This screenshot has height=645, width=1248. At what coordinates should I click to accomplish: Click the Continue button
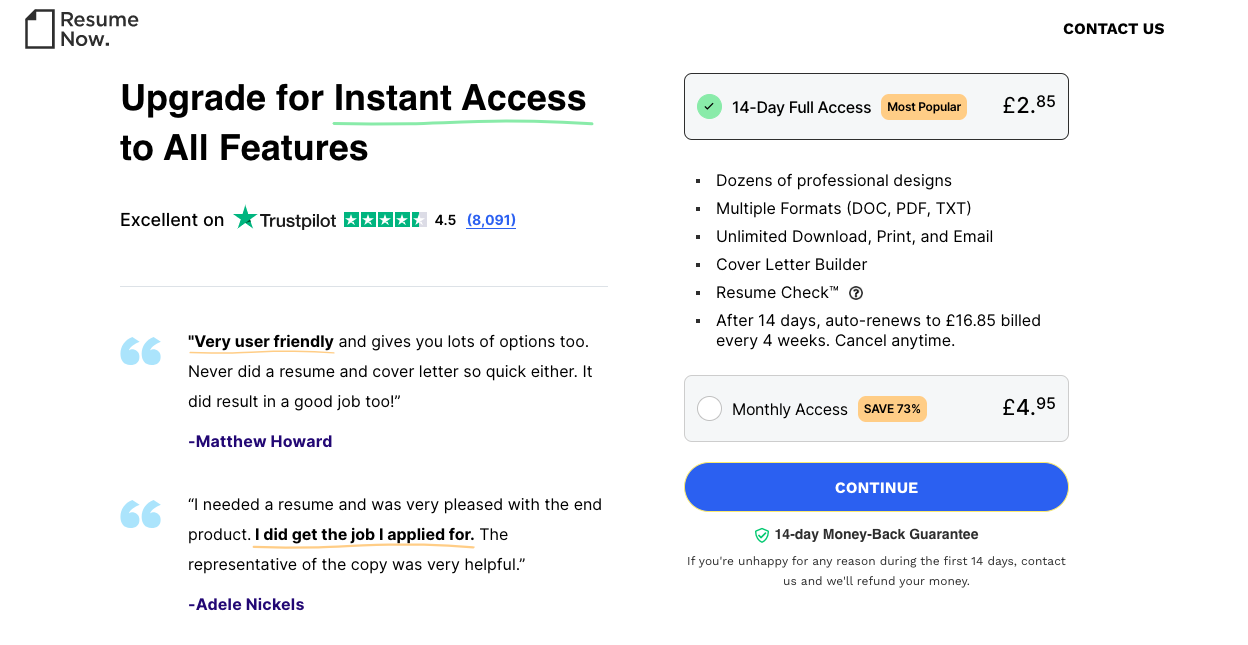pos(876,487)
